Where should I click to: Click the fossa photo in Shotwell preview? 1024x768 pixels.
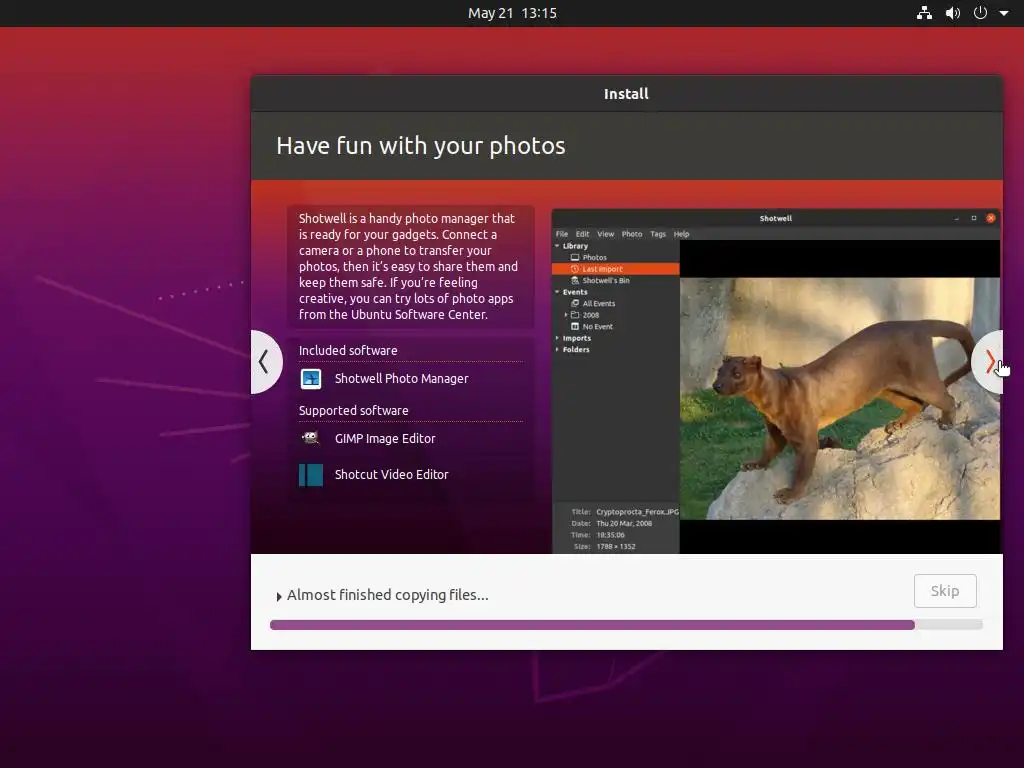[x=840, y=399]
